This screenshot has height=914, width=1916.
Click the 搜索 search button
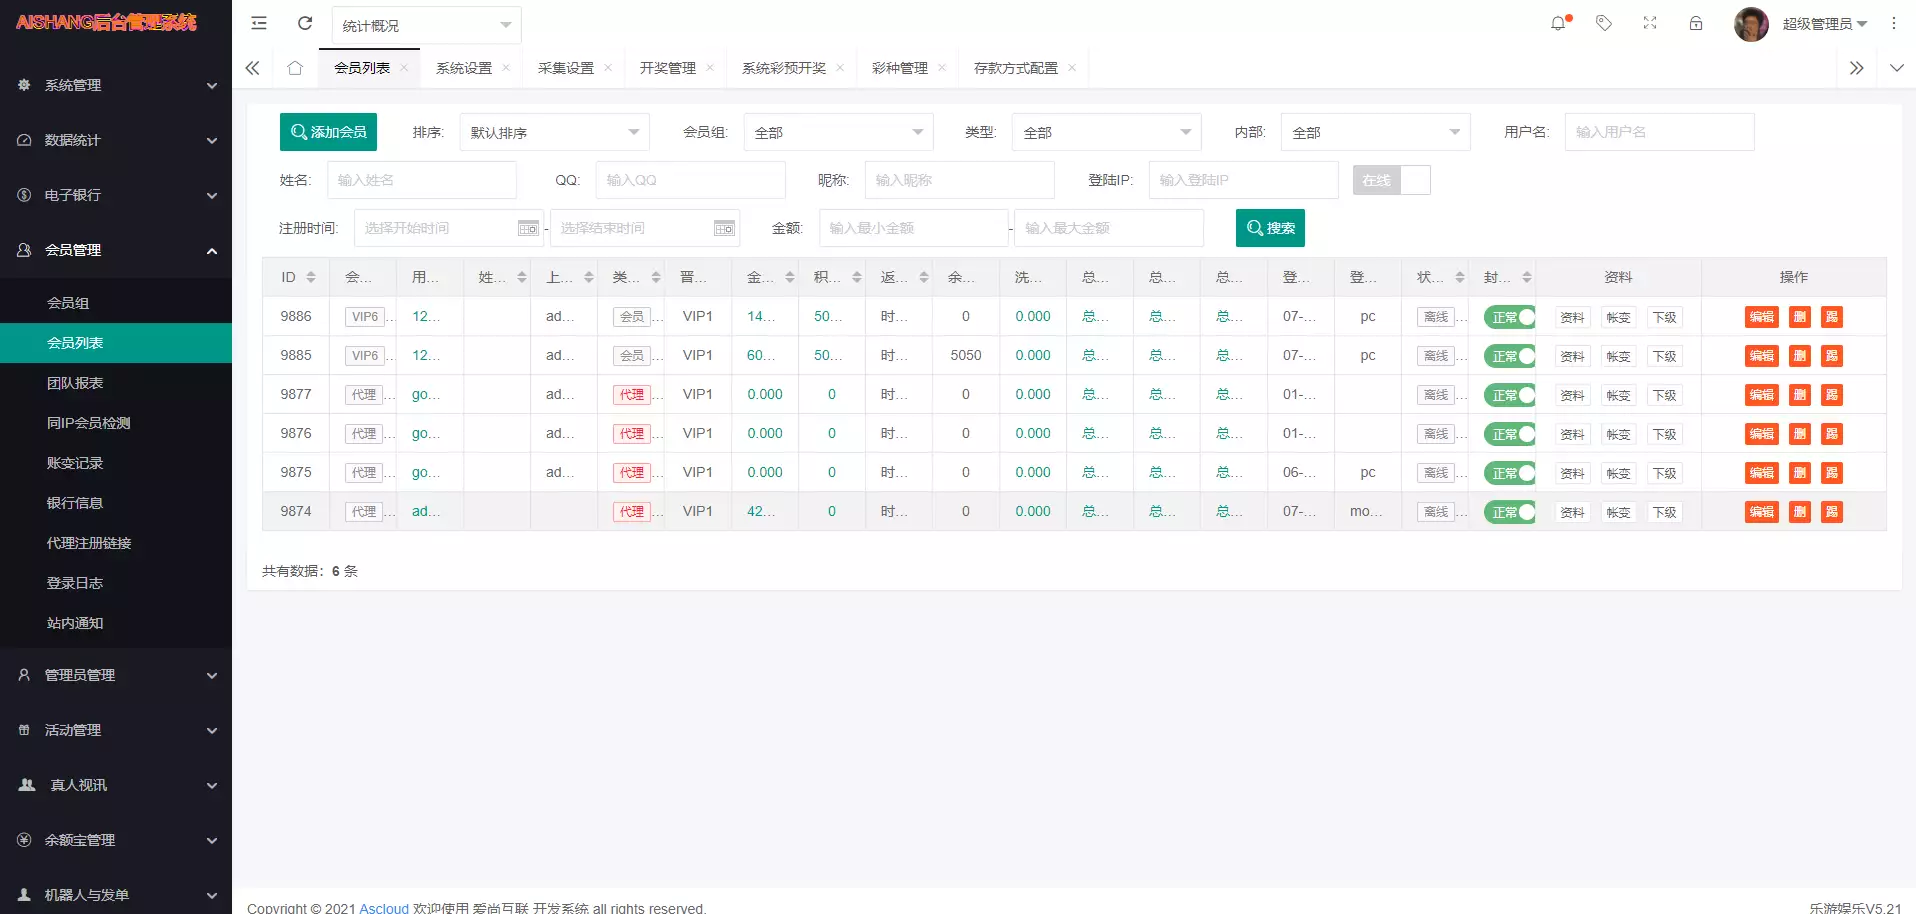click(1270, 228)
